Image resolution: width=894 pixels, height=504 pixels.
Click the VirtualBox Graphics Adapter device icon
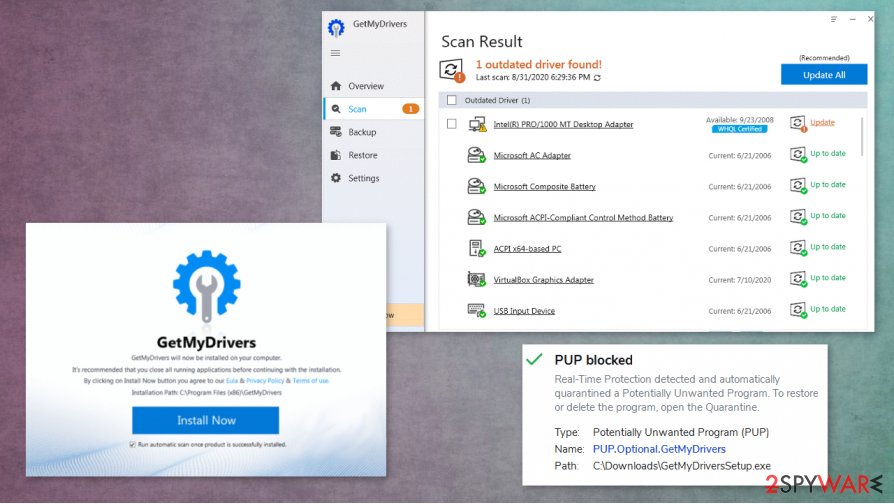[476, 279]
